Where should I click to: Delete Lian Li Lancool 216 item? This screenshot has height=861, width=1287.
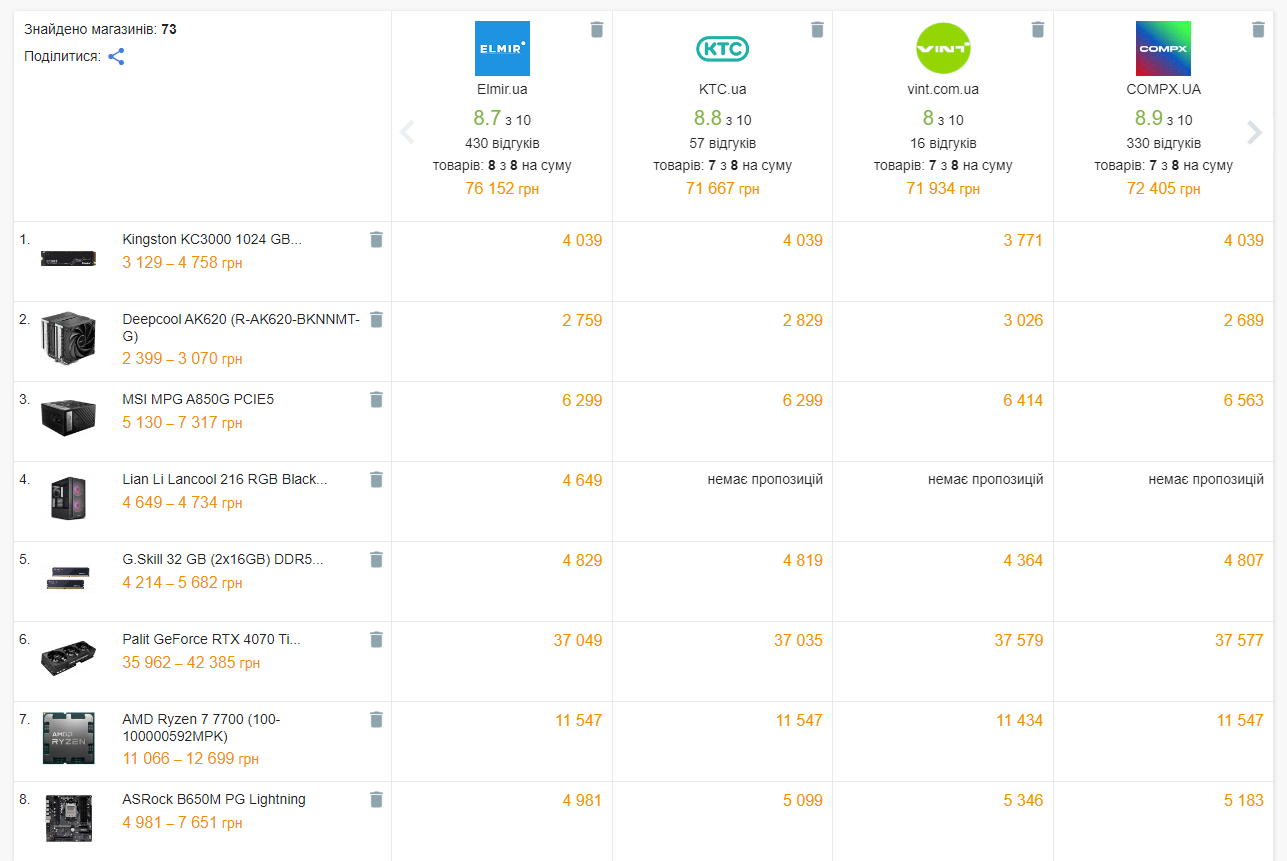point(376,479)
